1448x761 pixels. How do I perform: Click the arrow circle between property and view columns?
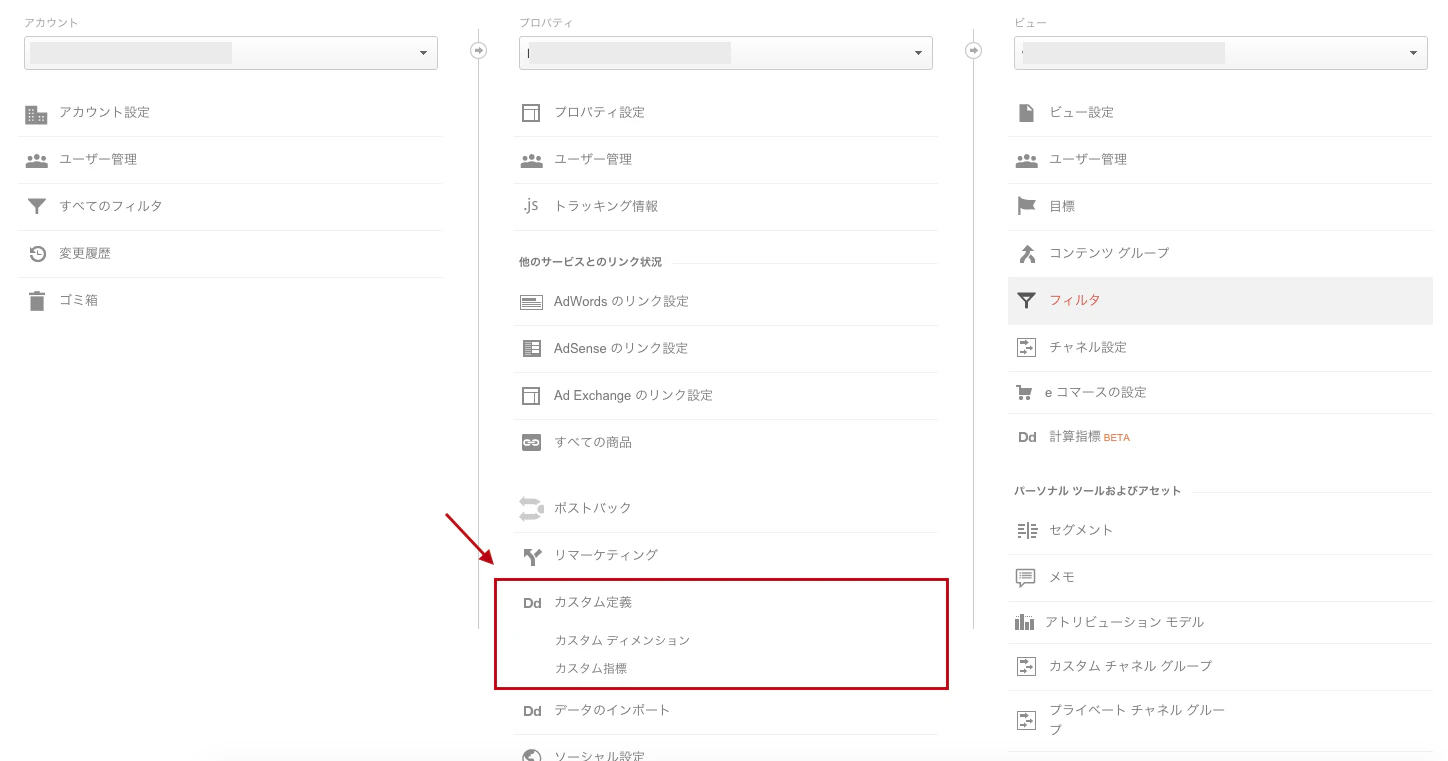(974, 50)
